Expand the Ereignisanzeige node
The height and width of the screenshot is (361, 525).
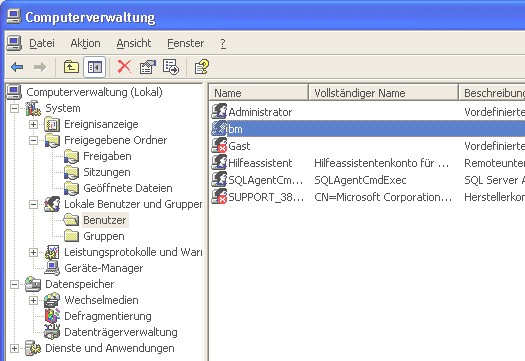pyautogui.click(x=33, y=124)
